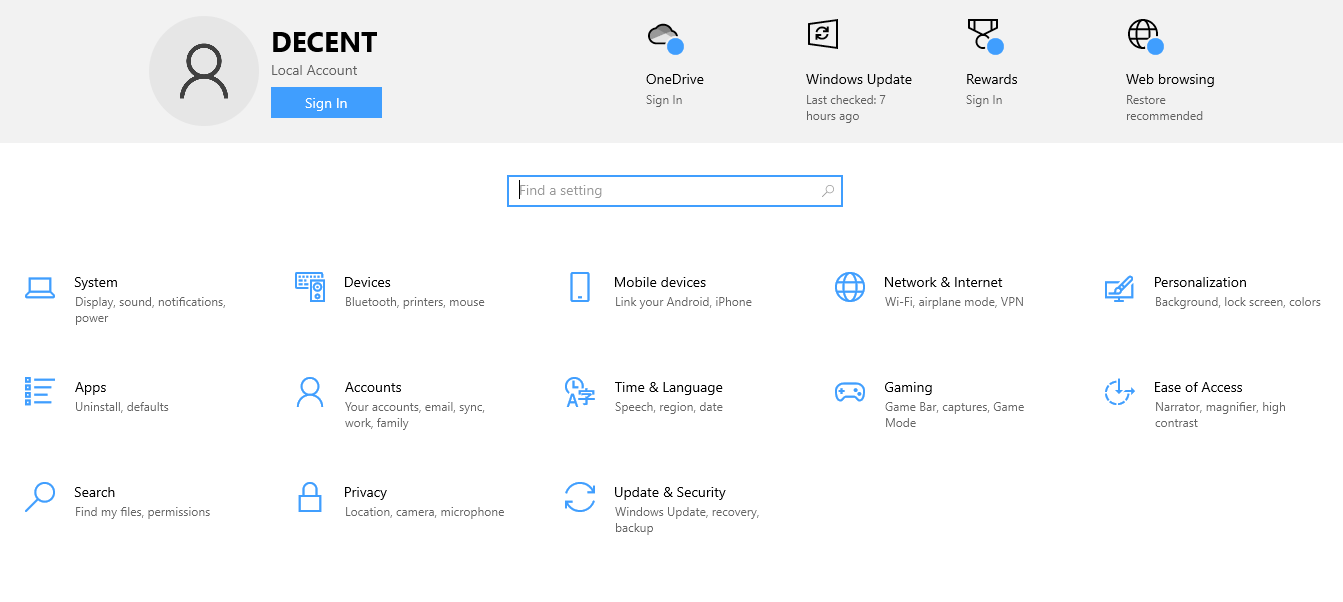
Task: Click the OneDrive cloud icon
Action: tap(665, 38)
